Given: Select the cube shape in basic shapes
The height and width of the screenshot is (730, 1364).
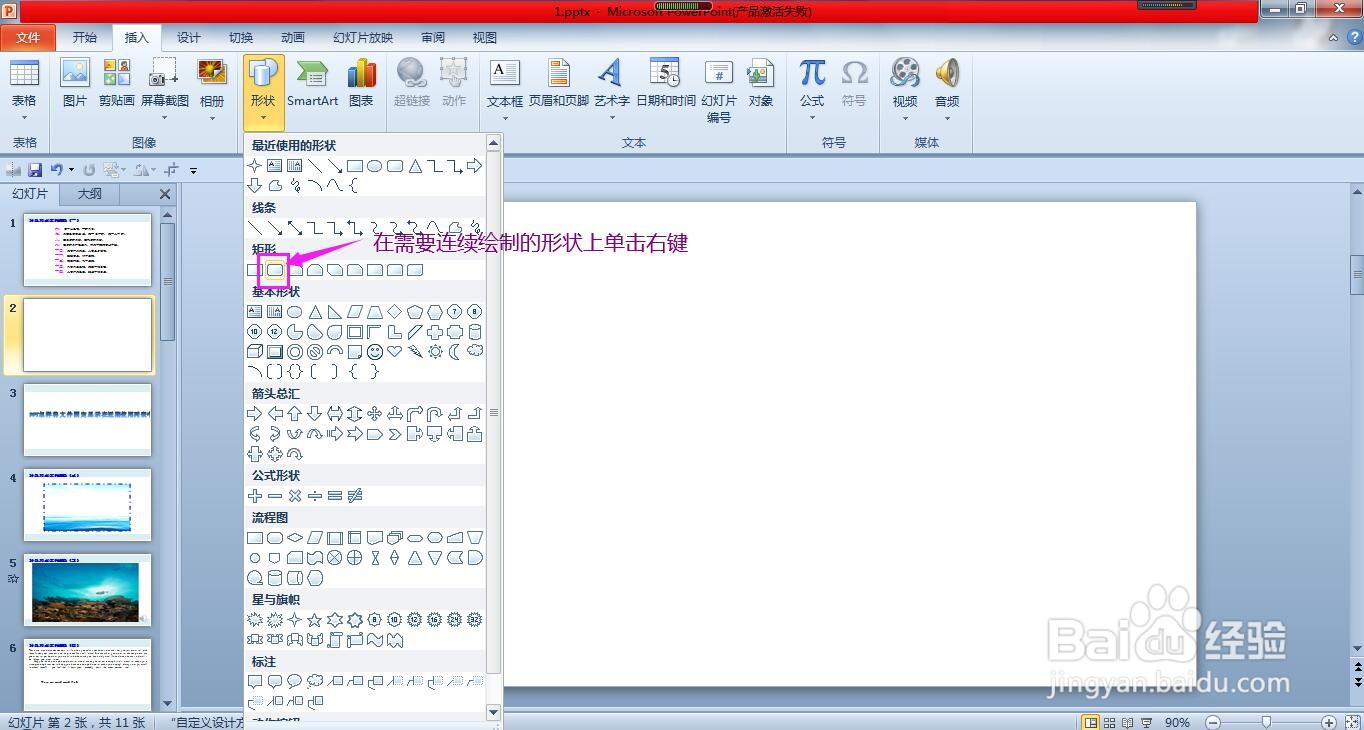Looking at the screenshot, I should pyautogui.click(x=255, y=352).
